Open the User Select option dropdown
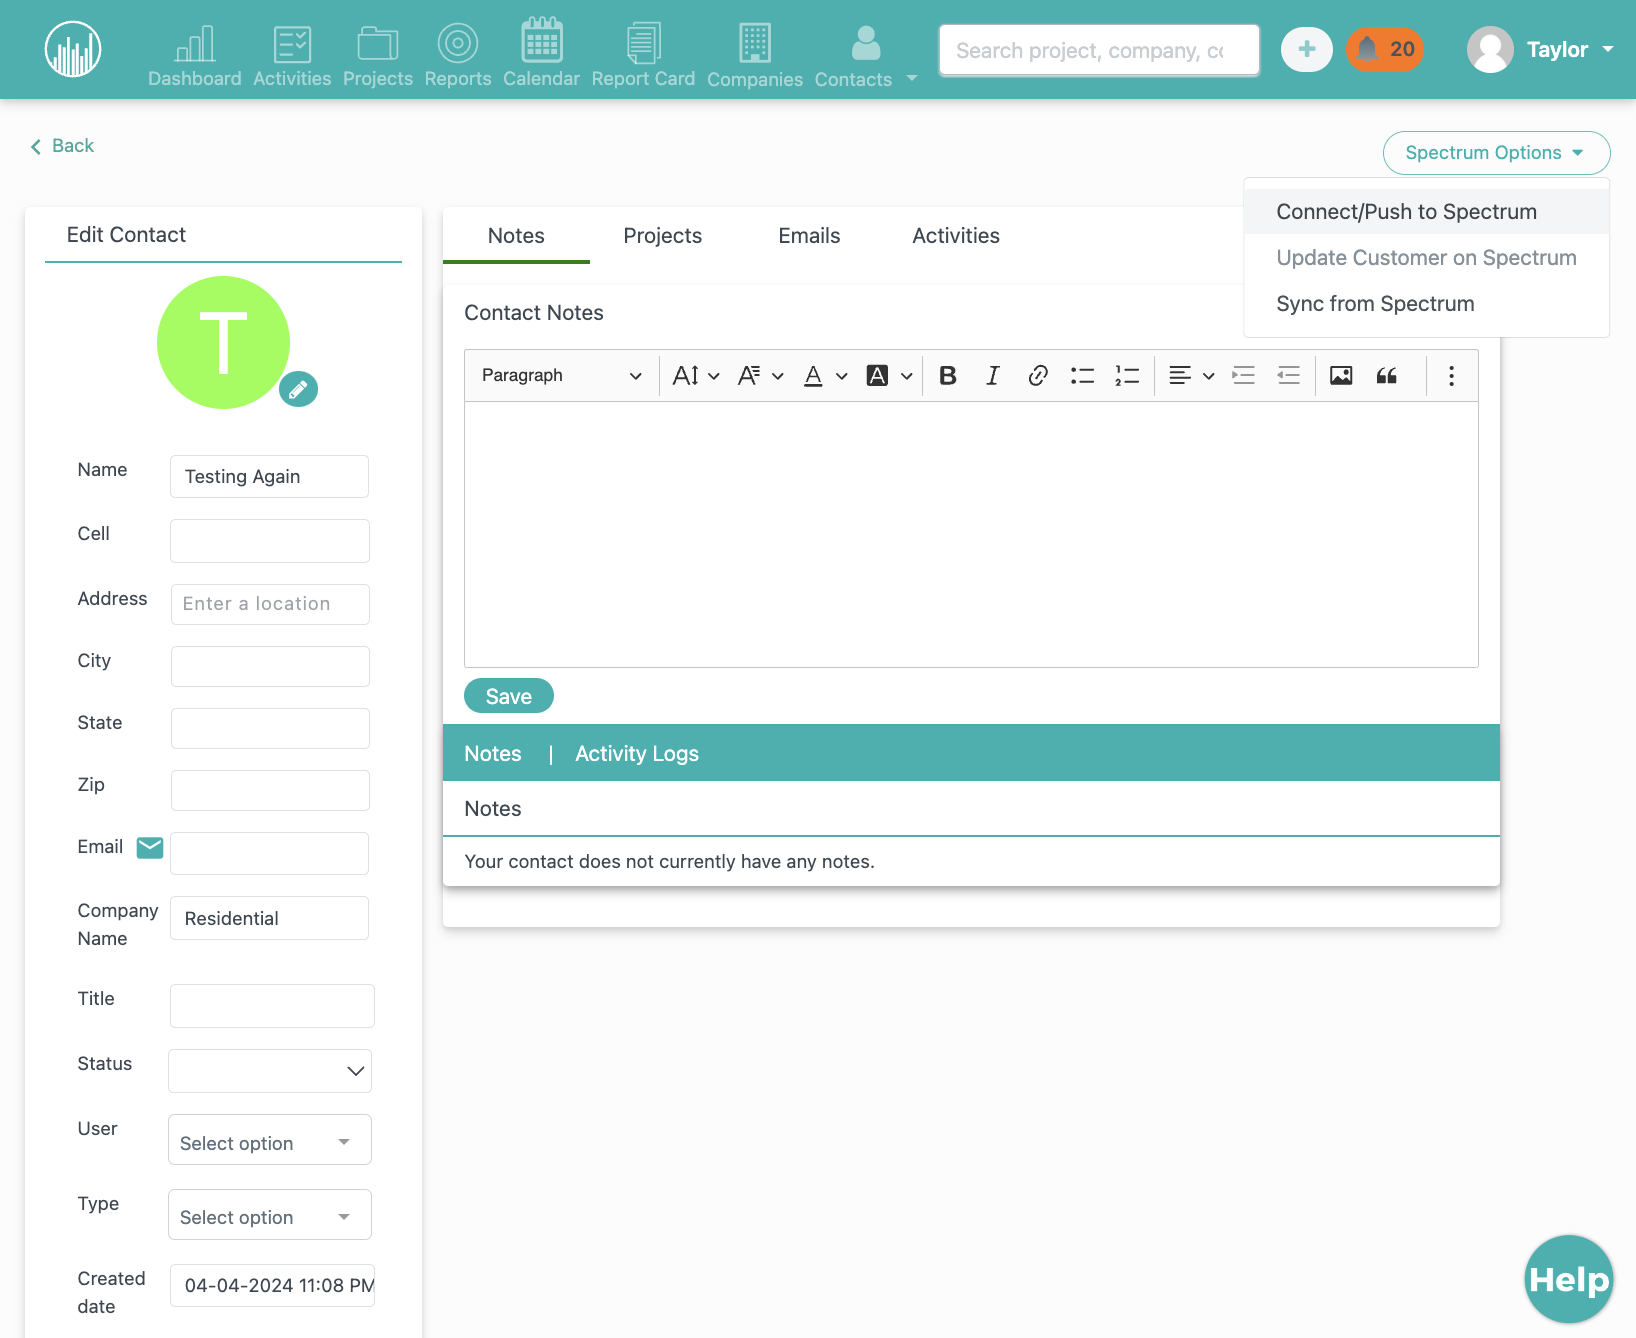This screenshot has height=1338, width=1636. [x=270, y=1140]
